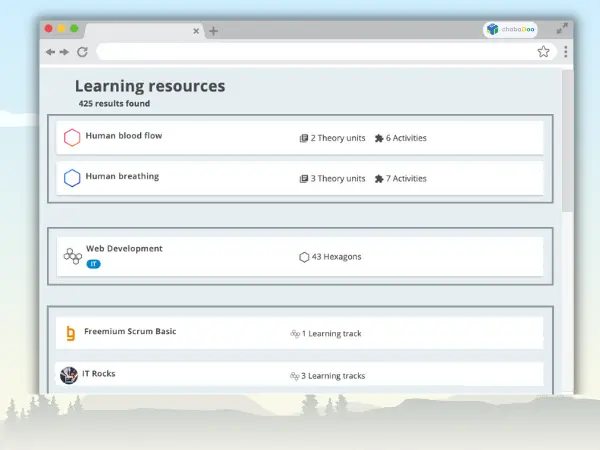Click the hexagon cluster icon for Web Development
This screenshot has width=600, height=450.
point(72,256)
